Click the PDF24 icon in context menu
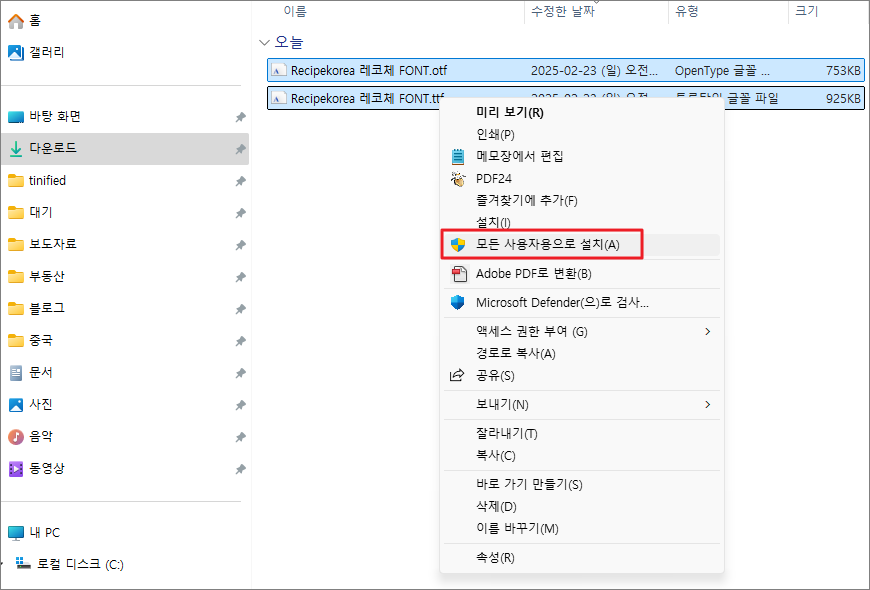Viewport: 870px width, 590px height. click(458, 179)
